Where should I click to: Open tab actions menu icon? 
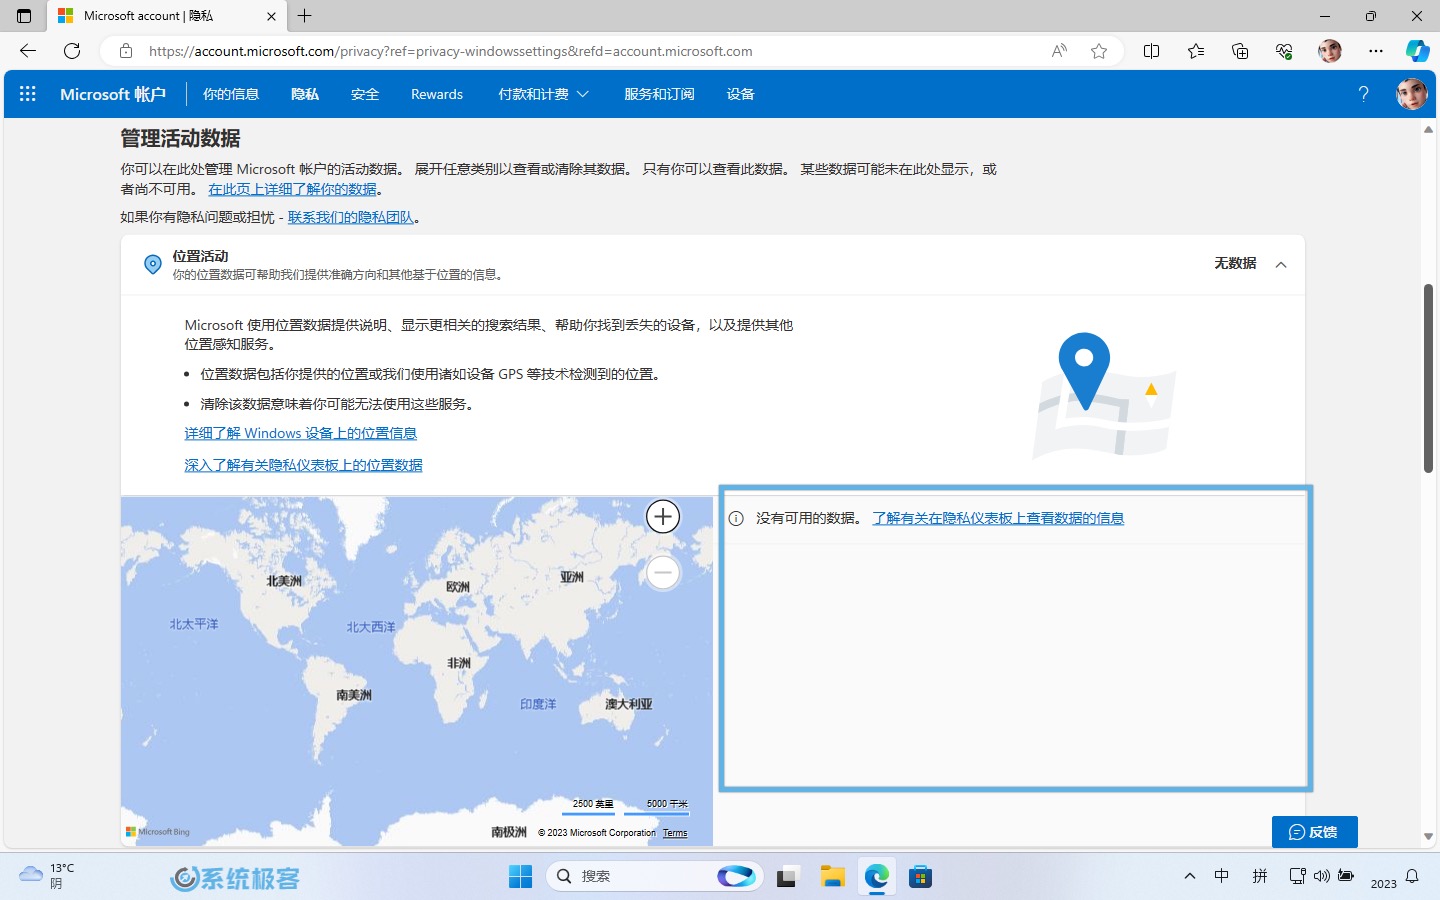coord(24,16)
